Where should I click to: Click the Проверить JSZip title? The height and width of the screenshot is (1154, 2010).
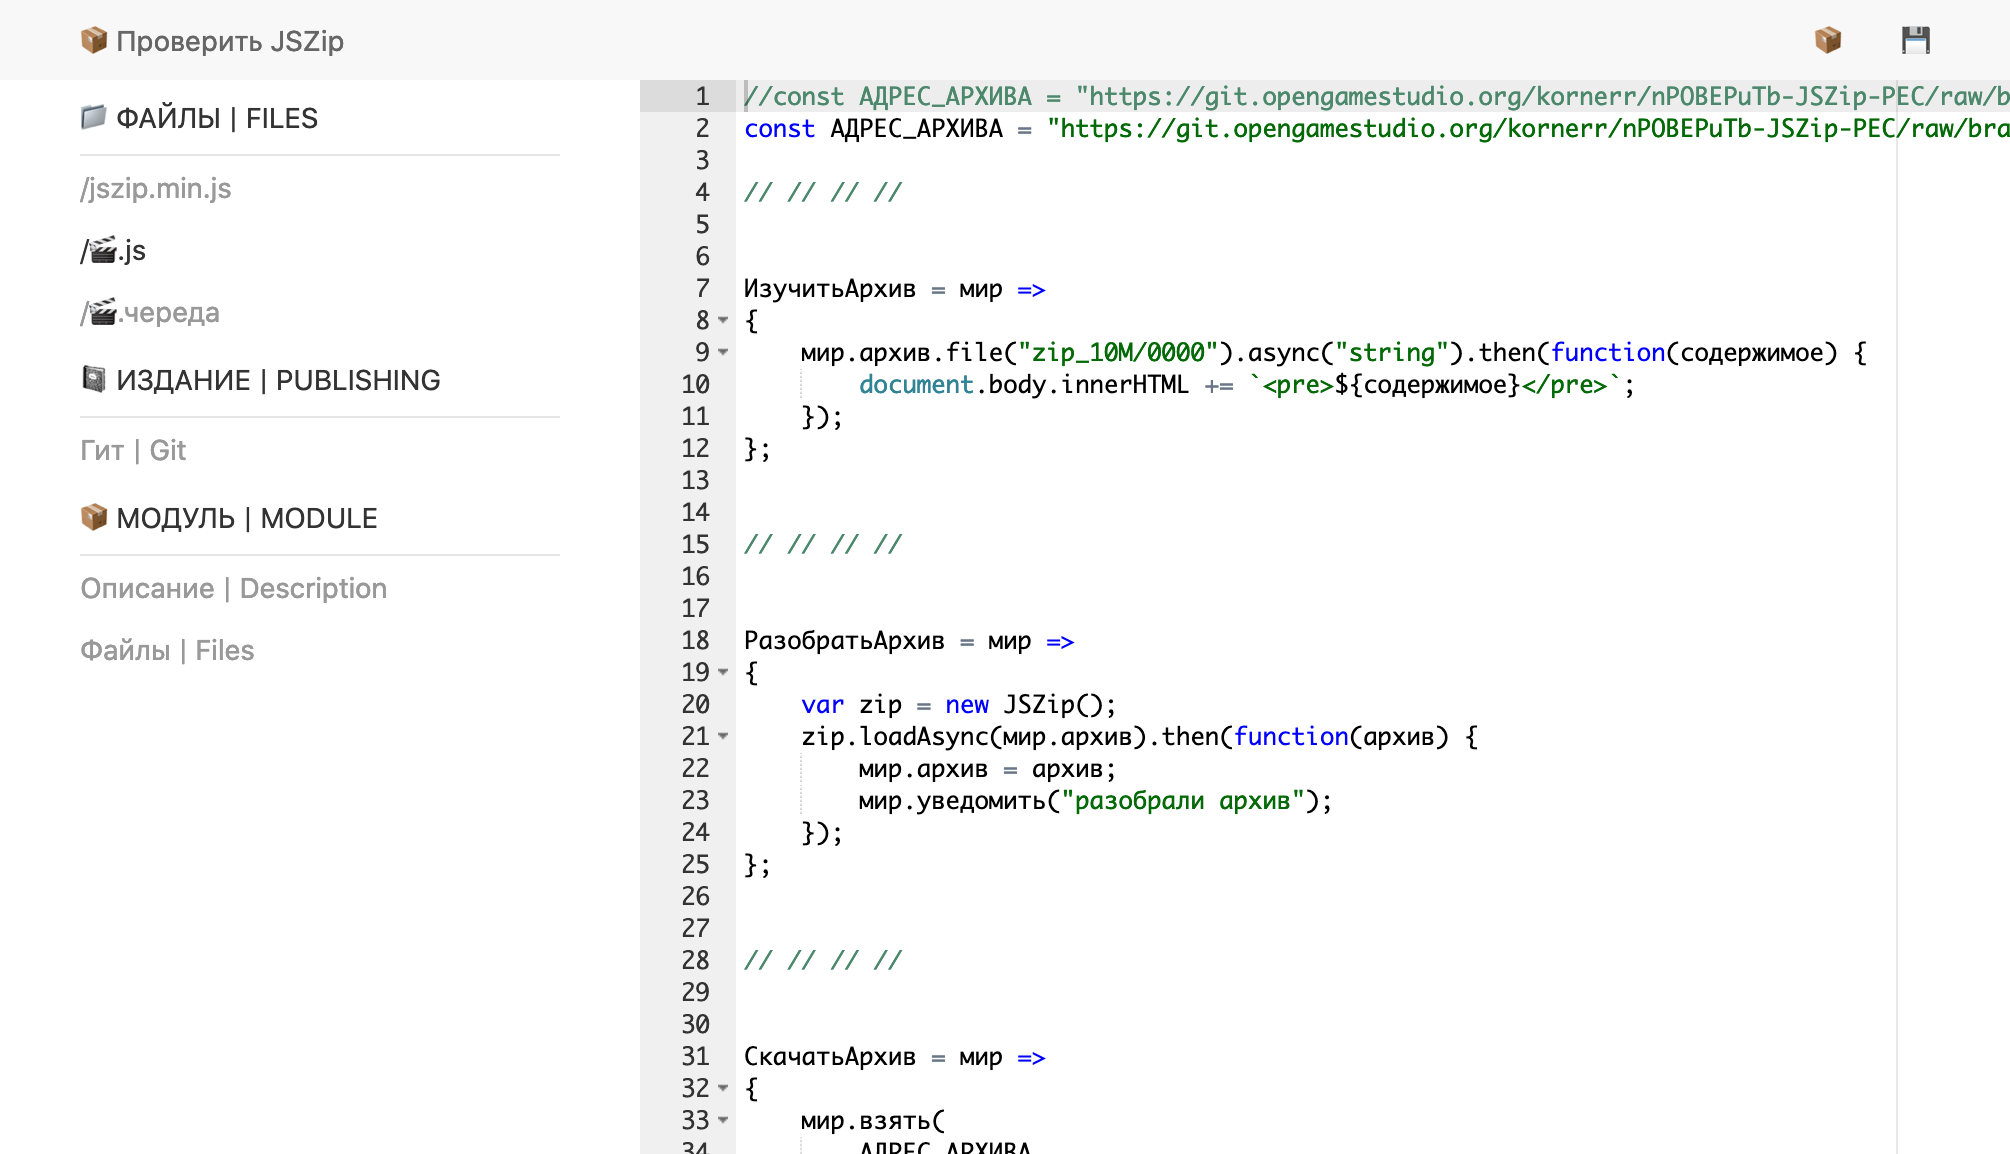tap(230, 41)
